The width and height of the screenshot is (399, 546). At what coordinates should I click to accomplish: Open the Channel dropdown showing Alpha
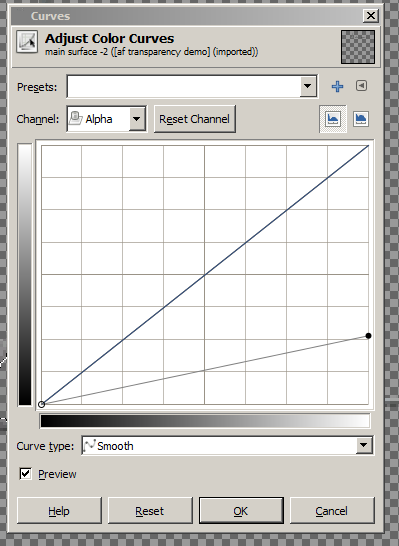click(107, 119)
